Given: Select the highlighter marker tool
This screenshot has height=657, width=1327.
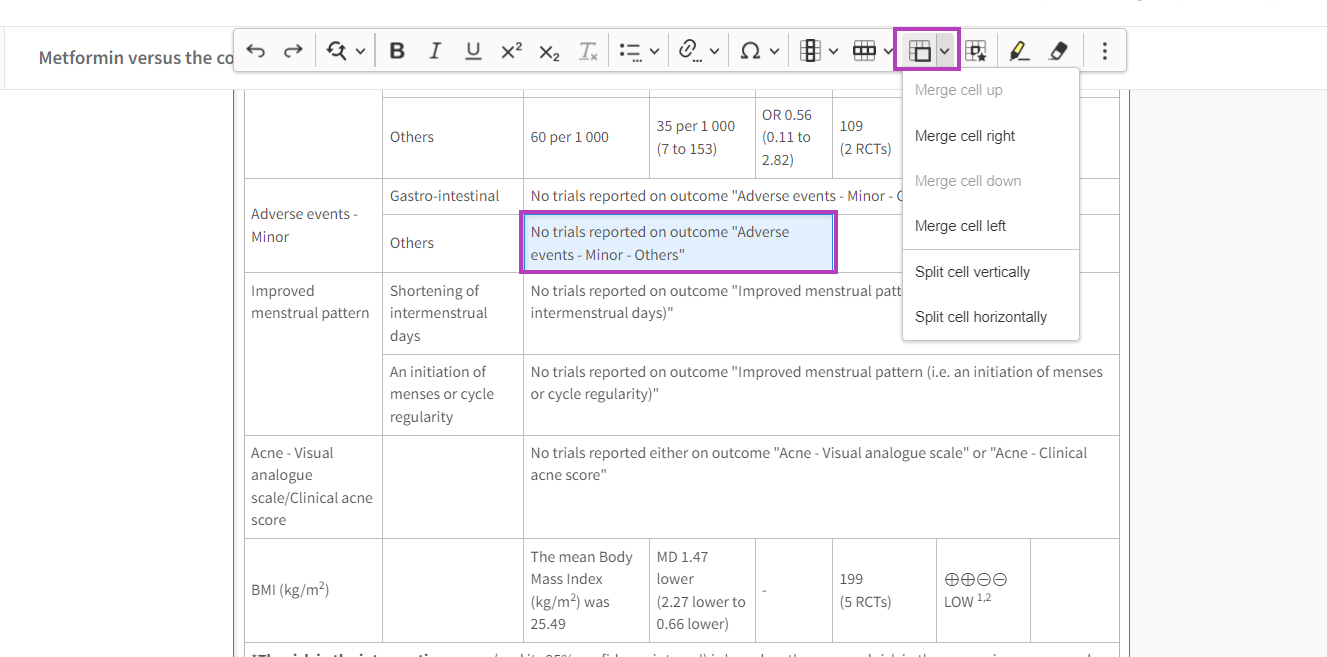Looking at the screenshot, I should point(1019,51).
